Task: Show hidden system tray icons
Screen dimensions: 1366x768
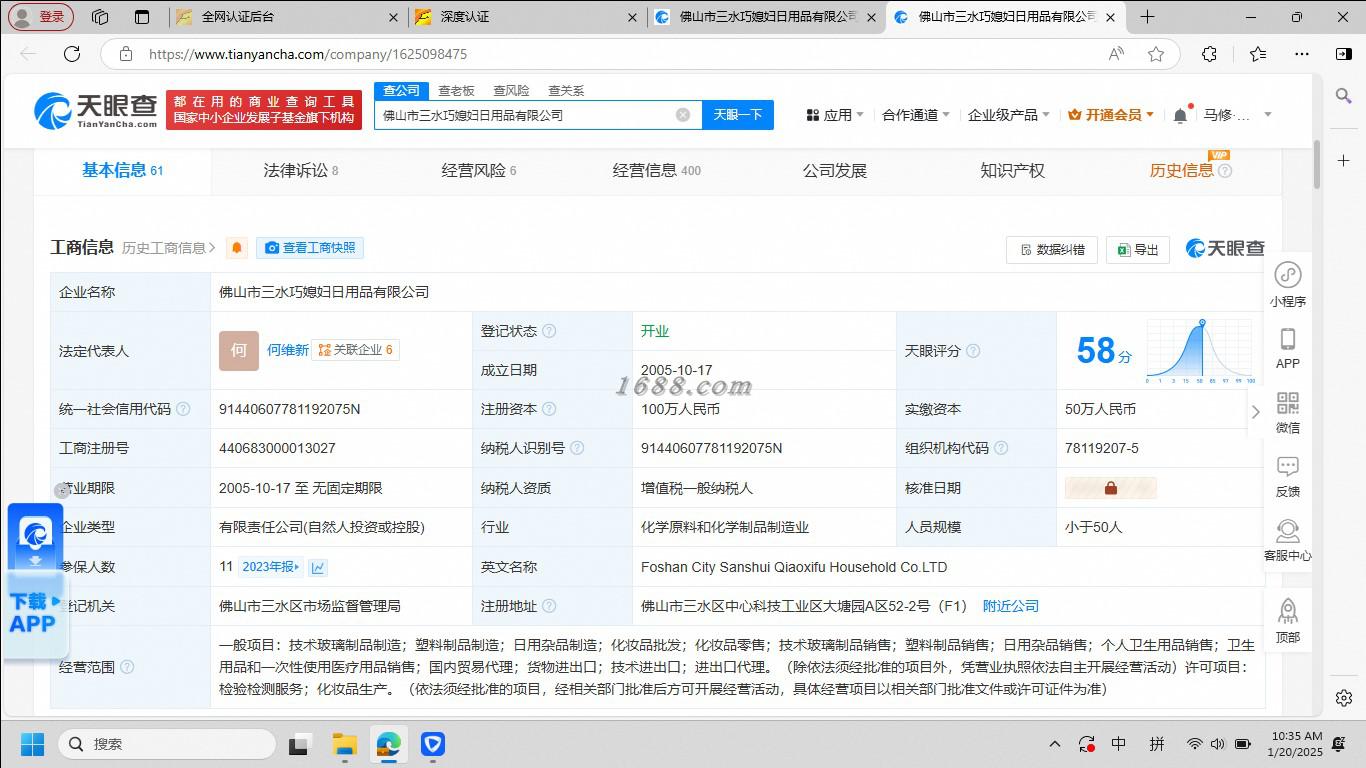Action: click(1054, 744)
